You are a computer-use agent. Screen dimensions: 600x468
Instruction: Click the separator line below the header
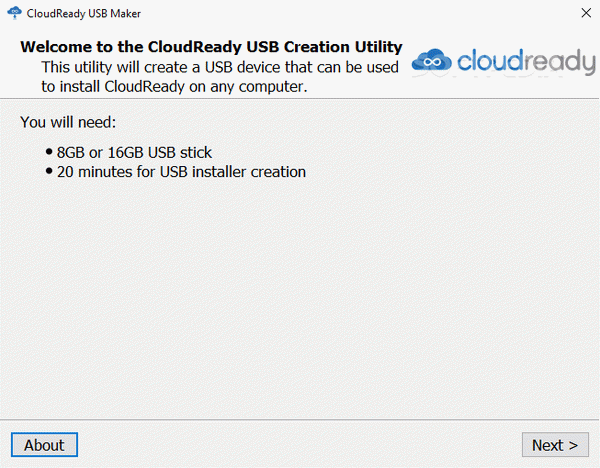pyautogui.click(x=300, y=99)
